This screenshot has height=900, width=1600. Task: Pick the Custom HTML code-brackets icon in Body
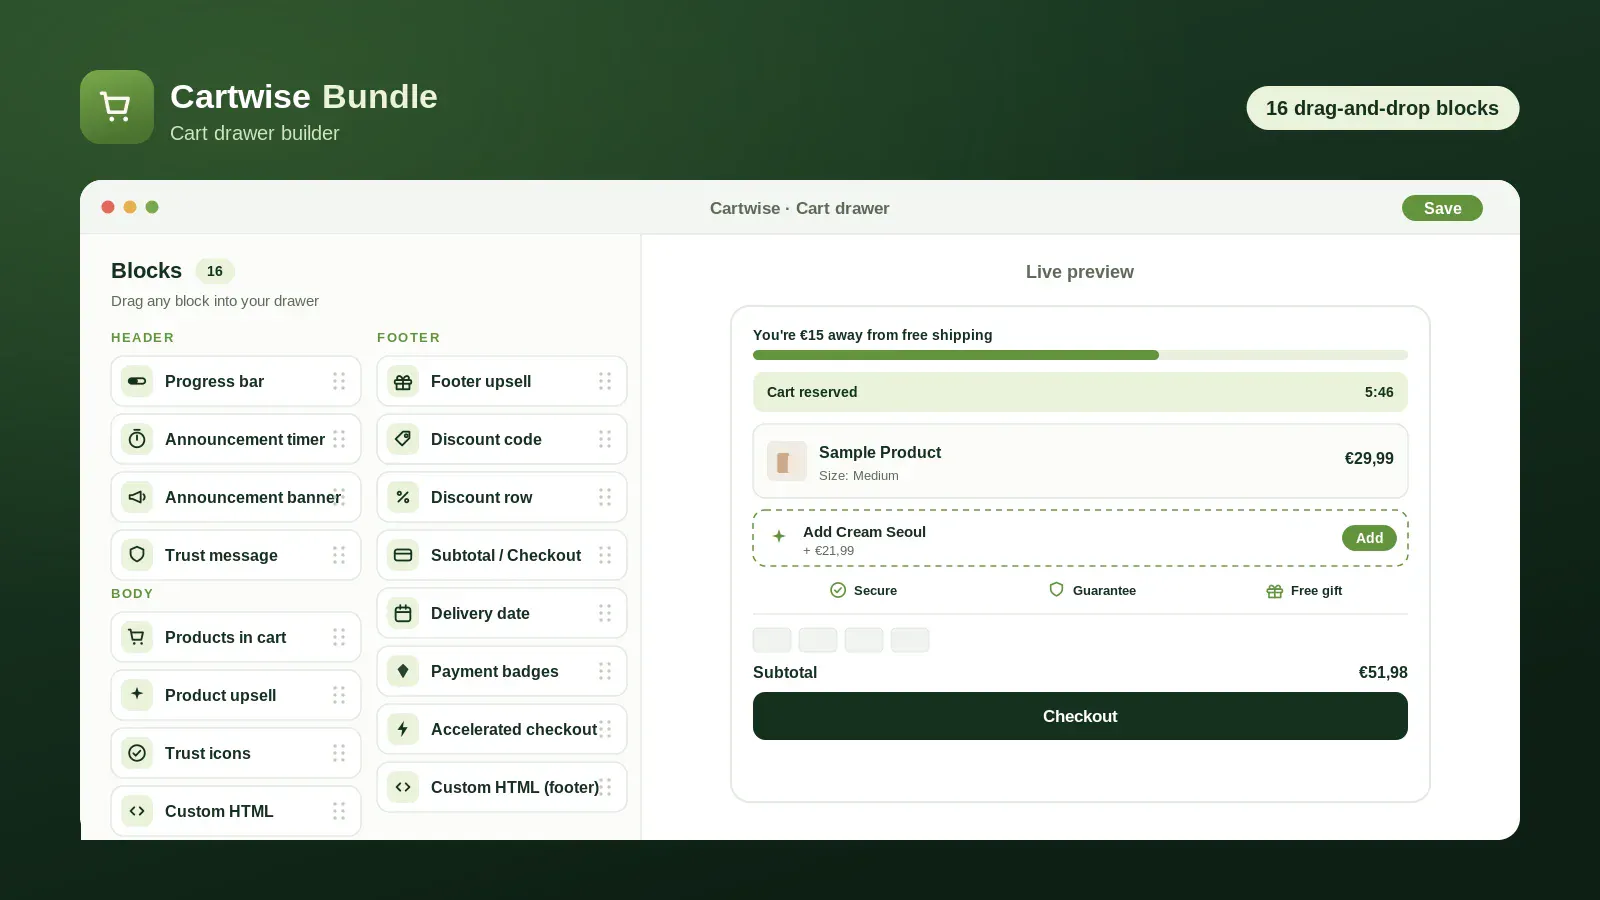tap(137, 811)
